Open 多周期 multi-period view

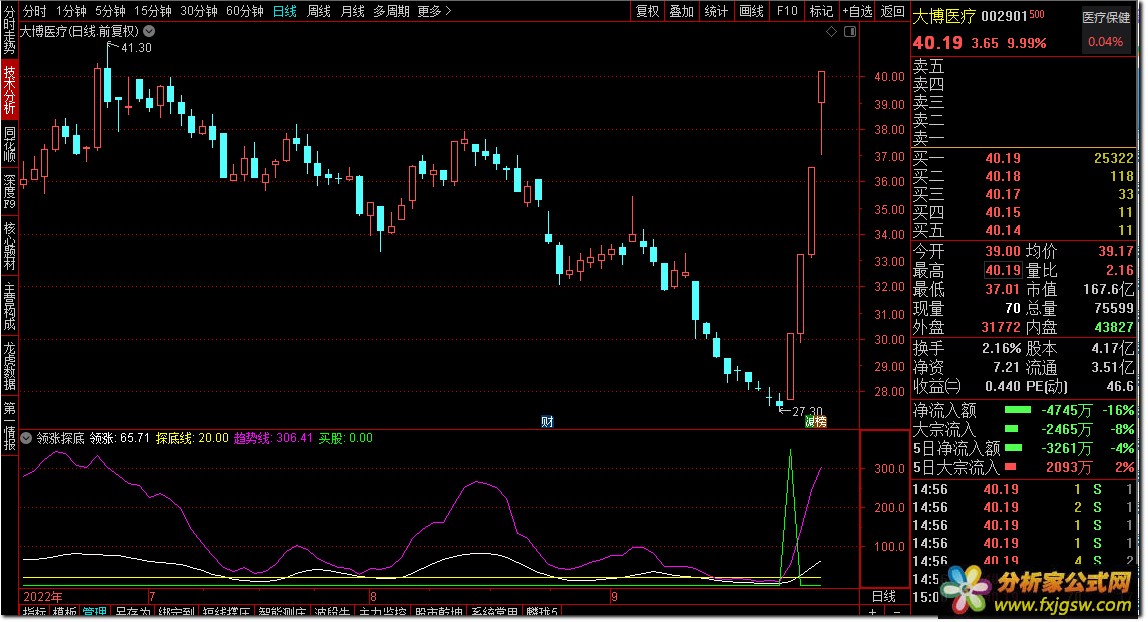(x=391, y=11)
